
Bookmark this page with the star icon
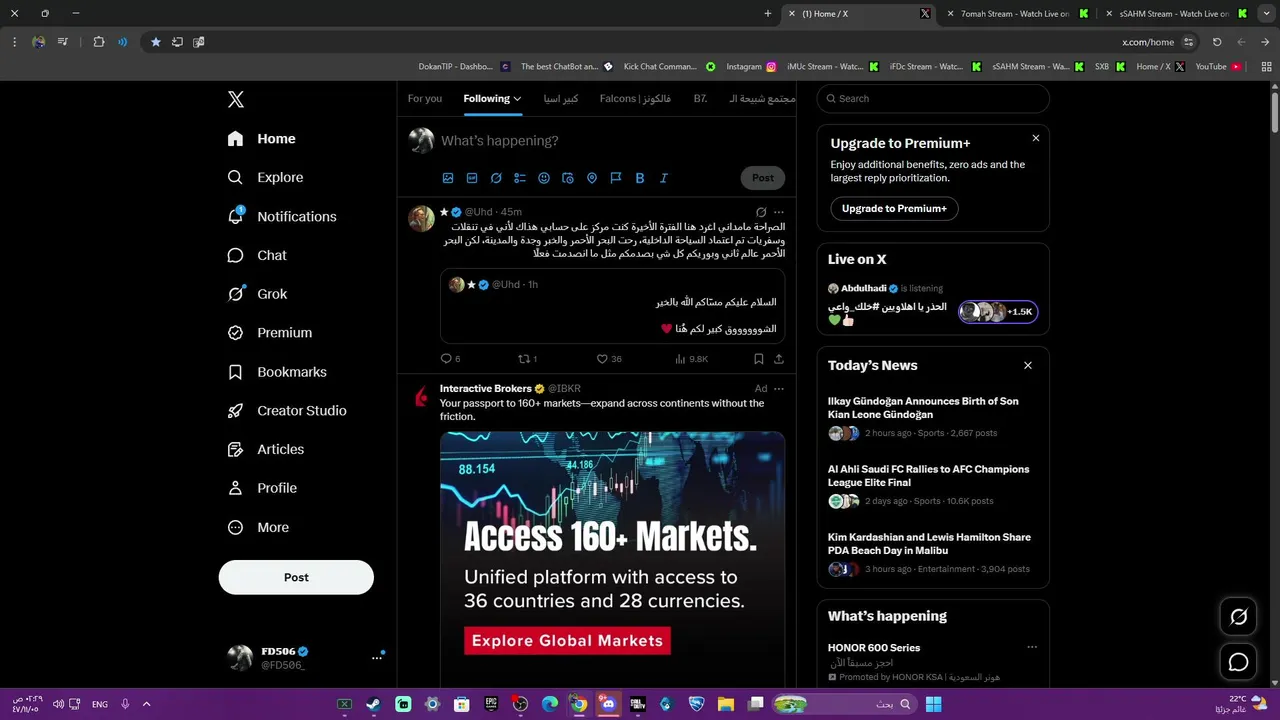pos(156,42)
